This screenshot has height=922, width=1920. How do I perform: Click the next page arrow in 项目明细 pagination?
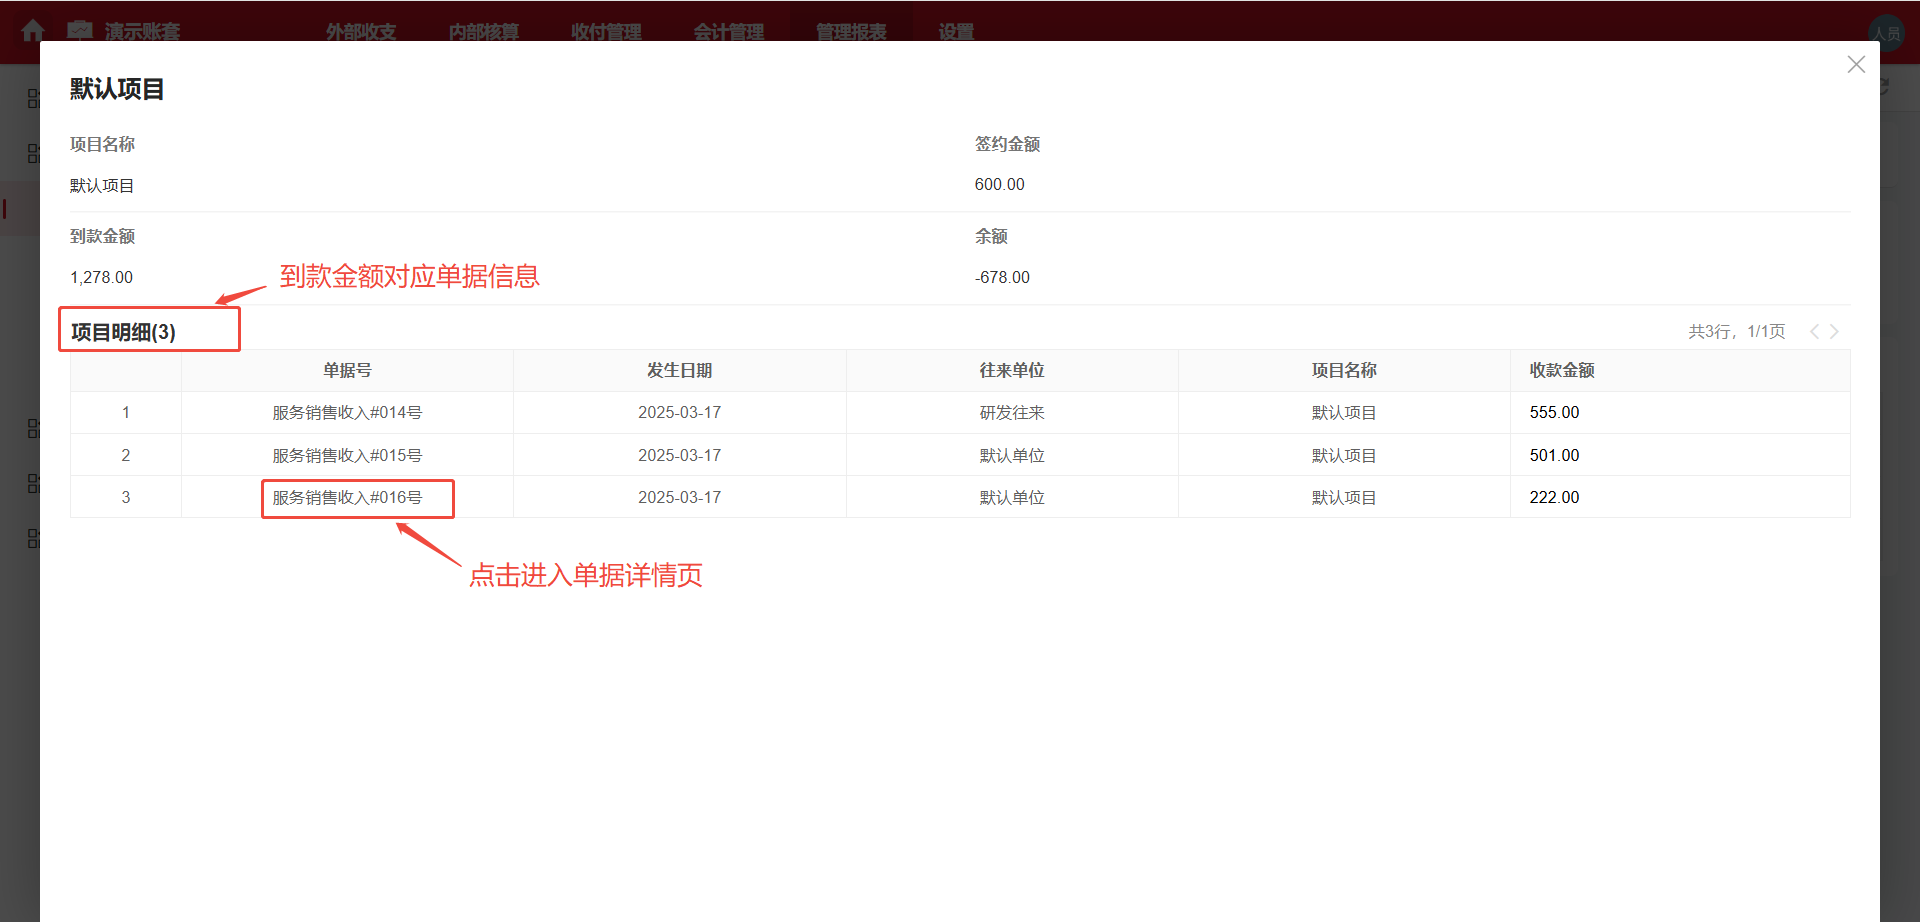(x=1834, y=331)
